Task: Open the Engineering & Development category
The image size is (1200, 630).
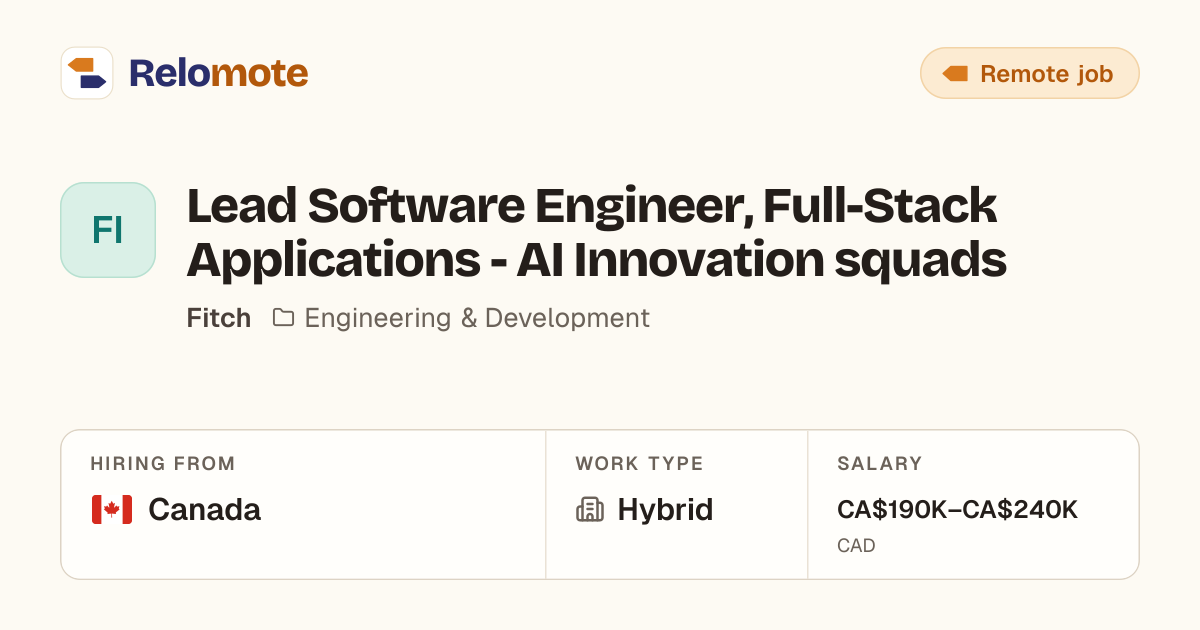Action: coord(477,318)
